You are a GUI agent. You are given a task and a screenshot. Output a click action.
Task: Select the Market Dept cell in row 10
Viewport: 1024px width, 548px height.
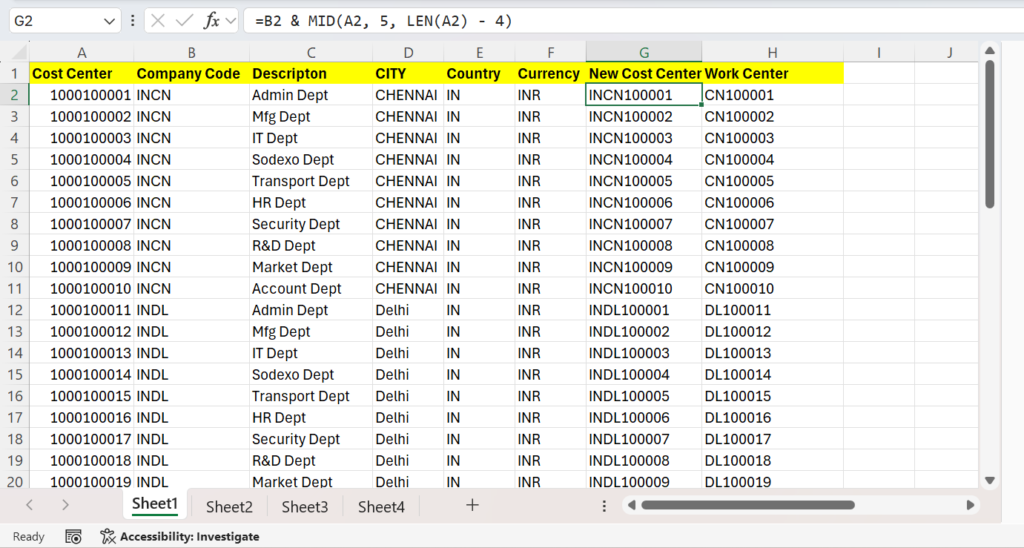[311, 267]
